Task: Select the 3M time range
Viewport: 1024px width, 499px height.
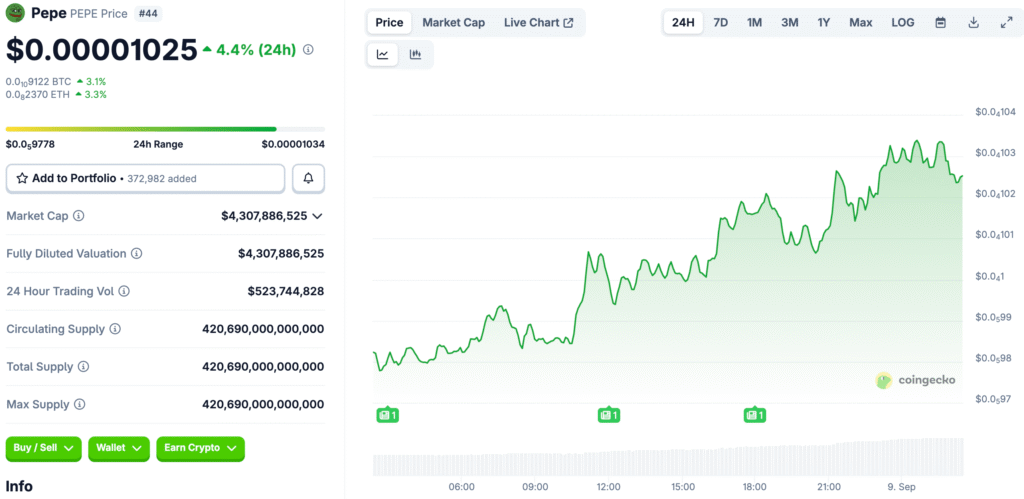Action: point(790,23)
